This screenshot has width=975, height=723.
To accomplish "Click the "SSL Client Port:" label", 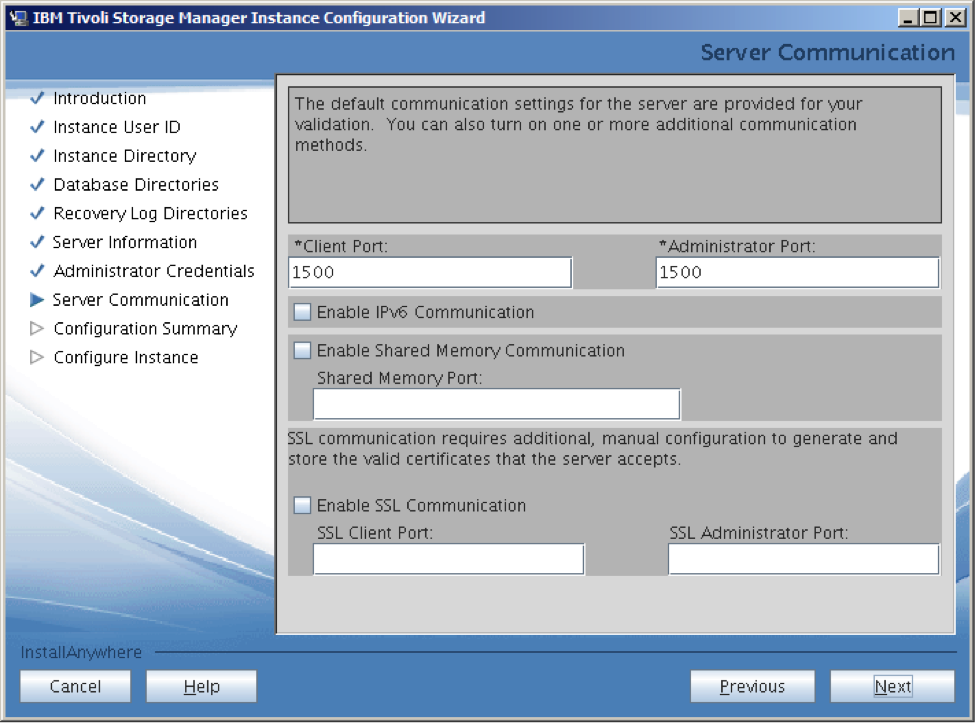I will 375,533.
